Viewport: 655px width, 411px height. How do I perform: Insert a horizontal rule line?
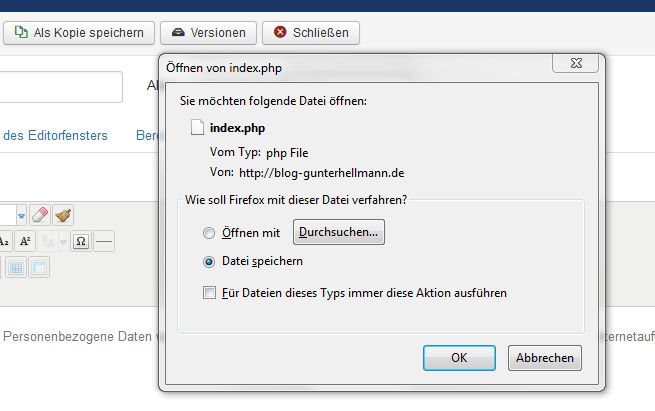(104, 241)
